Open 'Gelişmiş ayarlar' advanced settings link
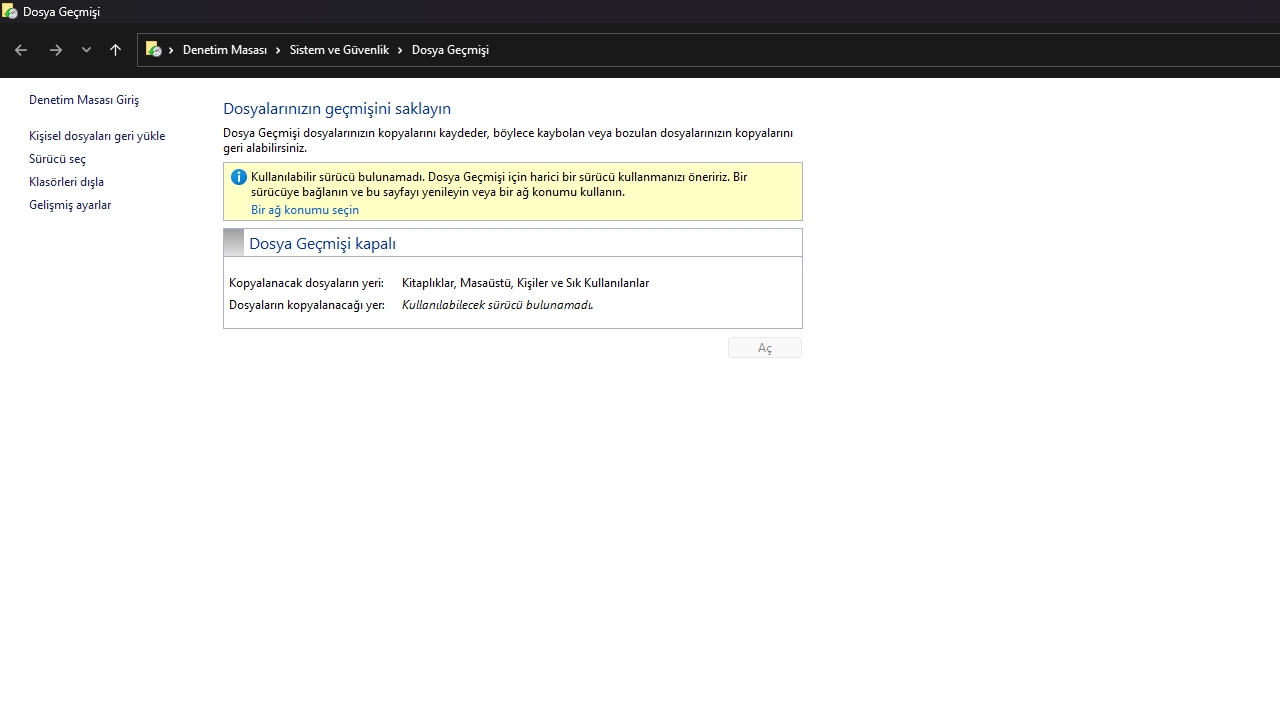This screenshot has height=720, width=1280. (70, 205)
